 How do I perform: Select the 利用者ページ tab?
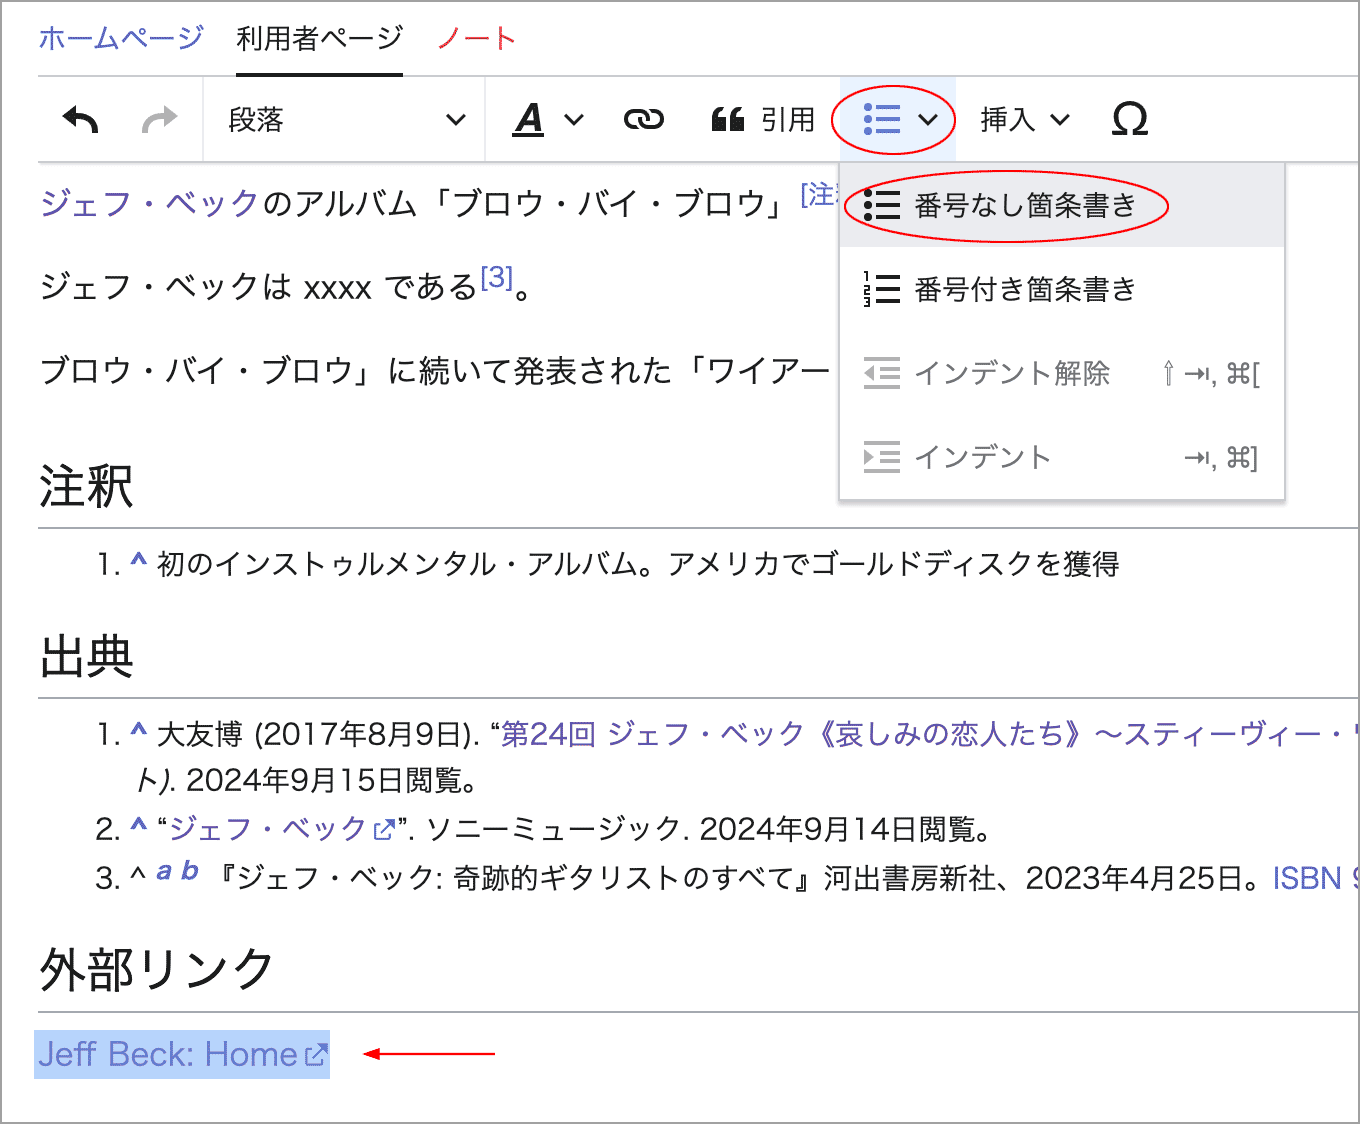point(319,38)
